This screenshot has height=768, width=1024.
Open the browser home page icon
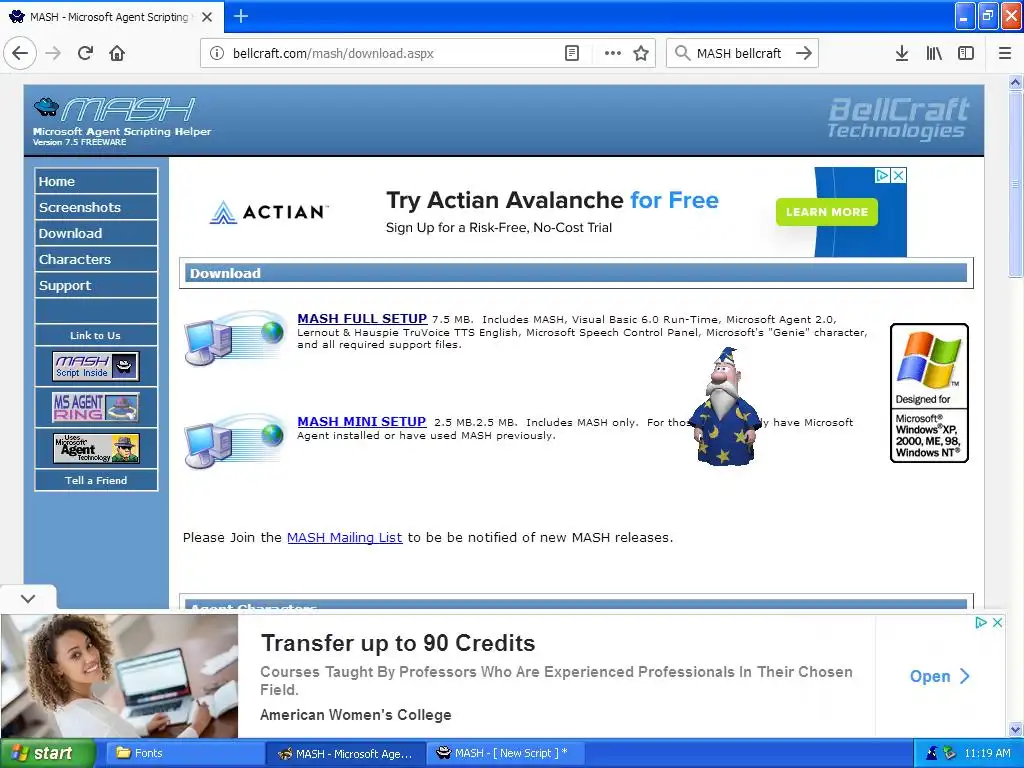click(117, 53)
